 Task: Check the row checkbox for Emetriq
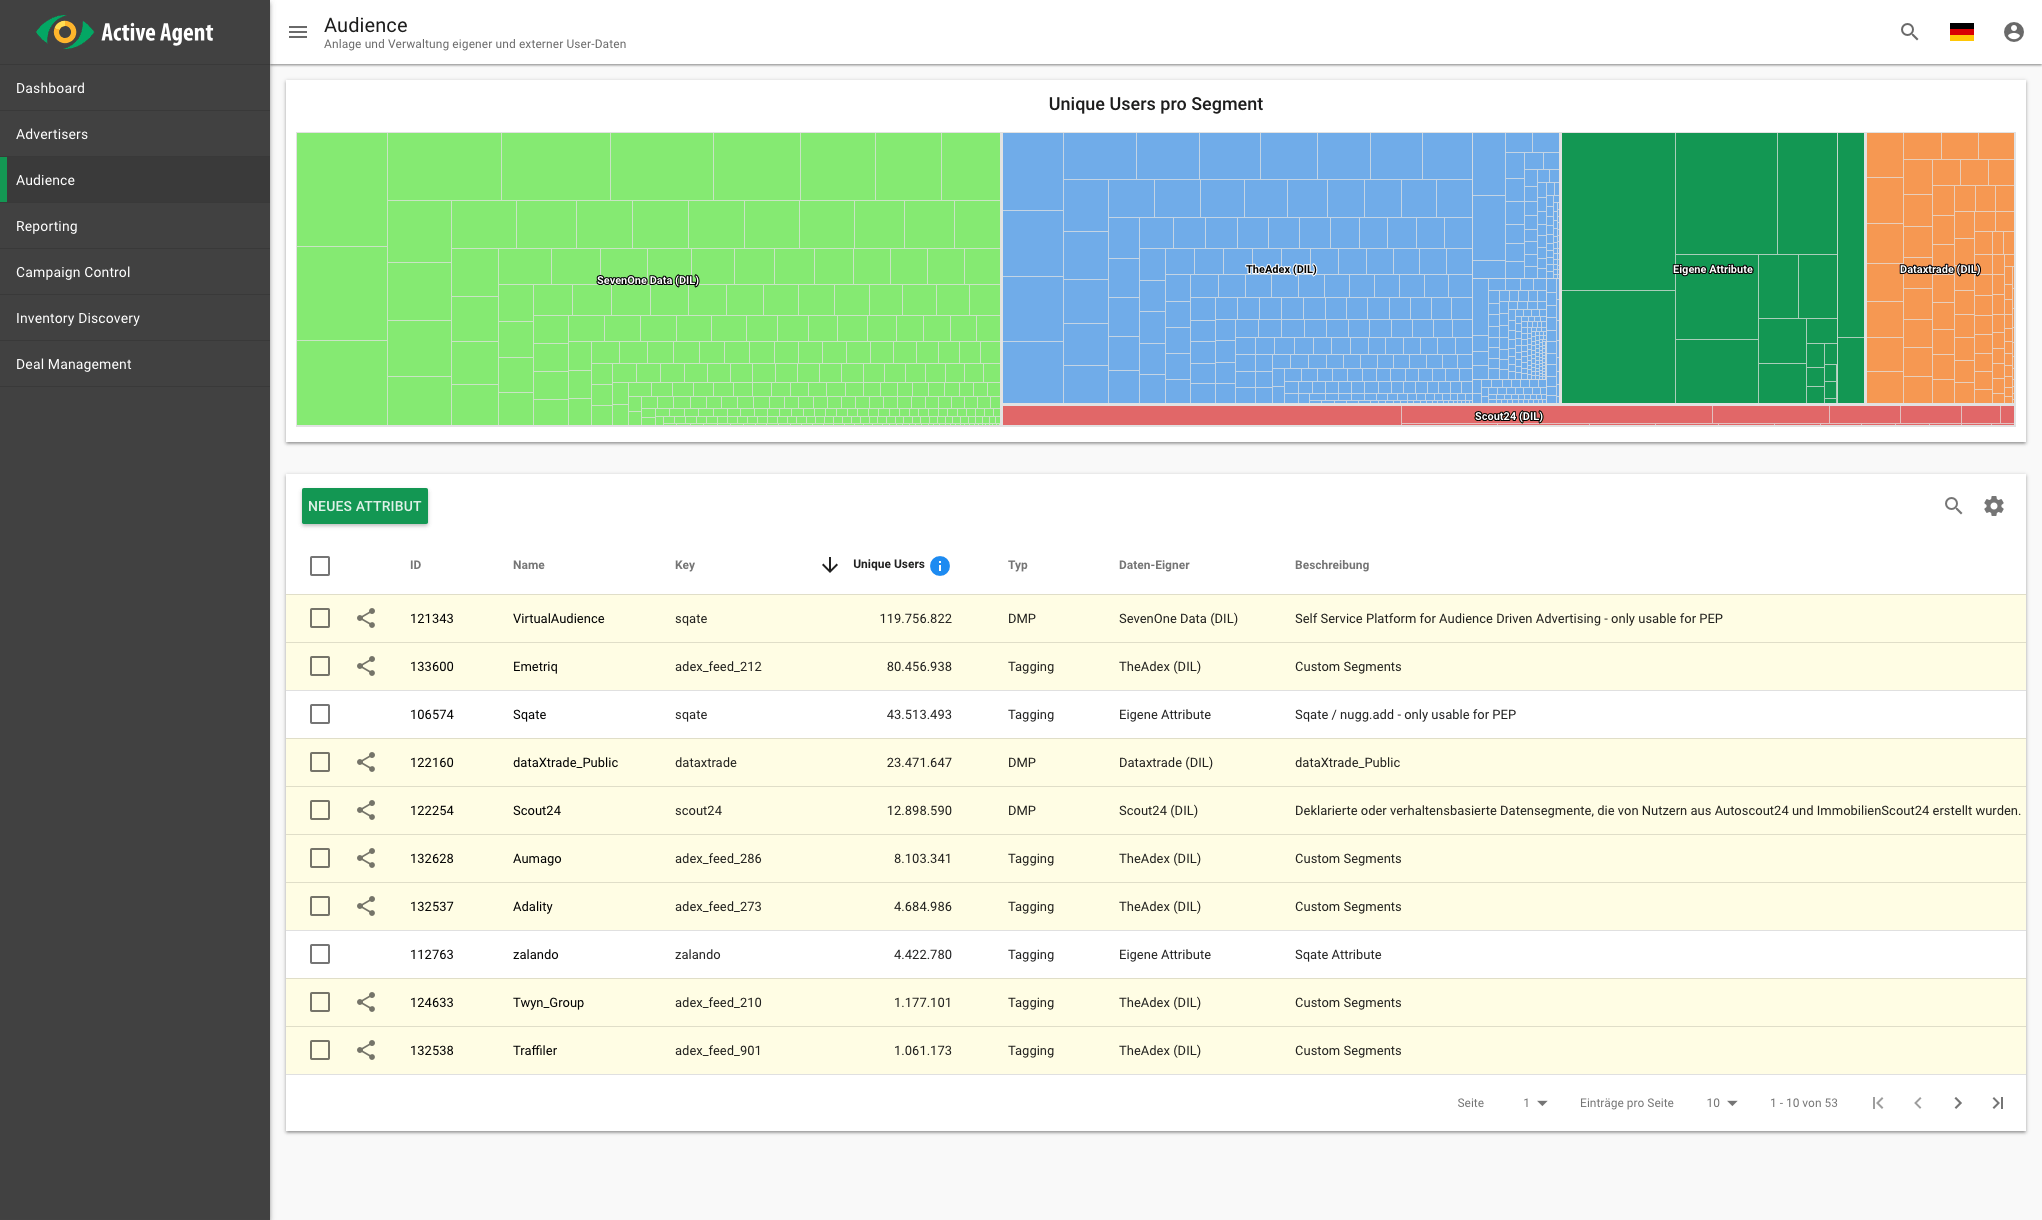tap(320, 666)
